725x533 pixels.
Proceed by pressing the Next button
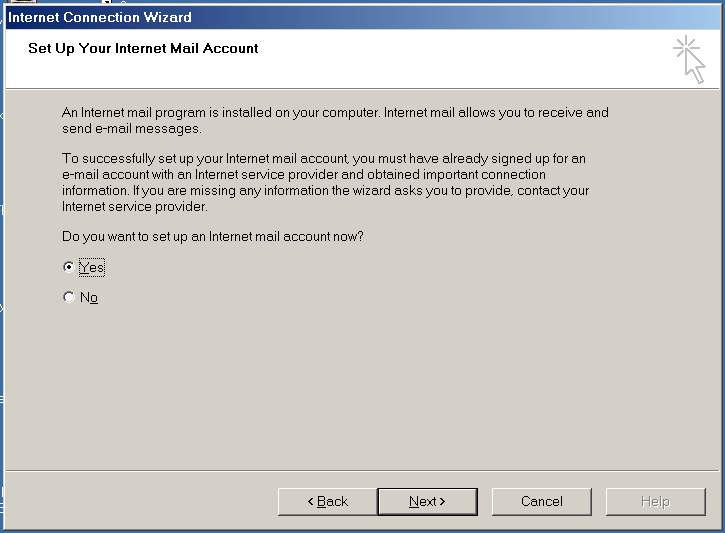tap(427, 501)
